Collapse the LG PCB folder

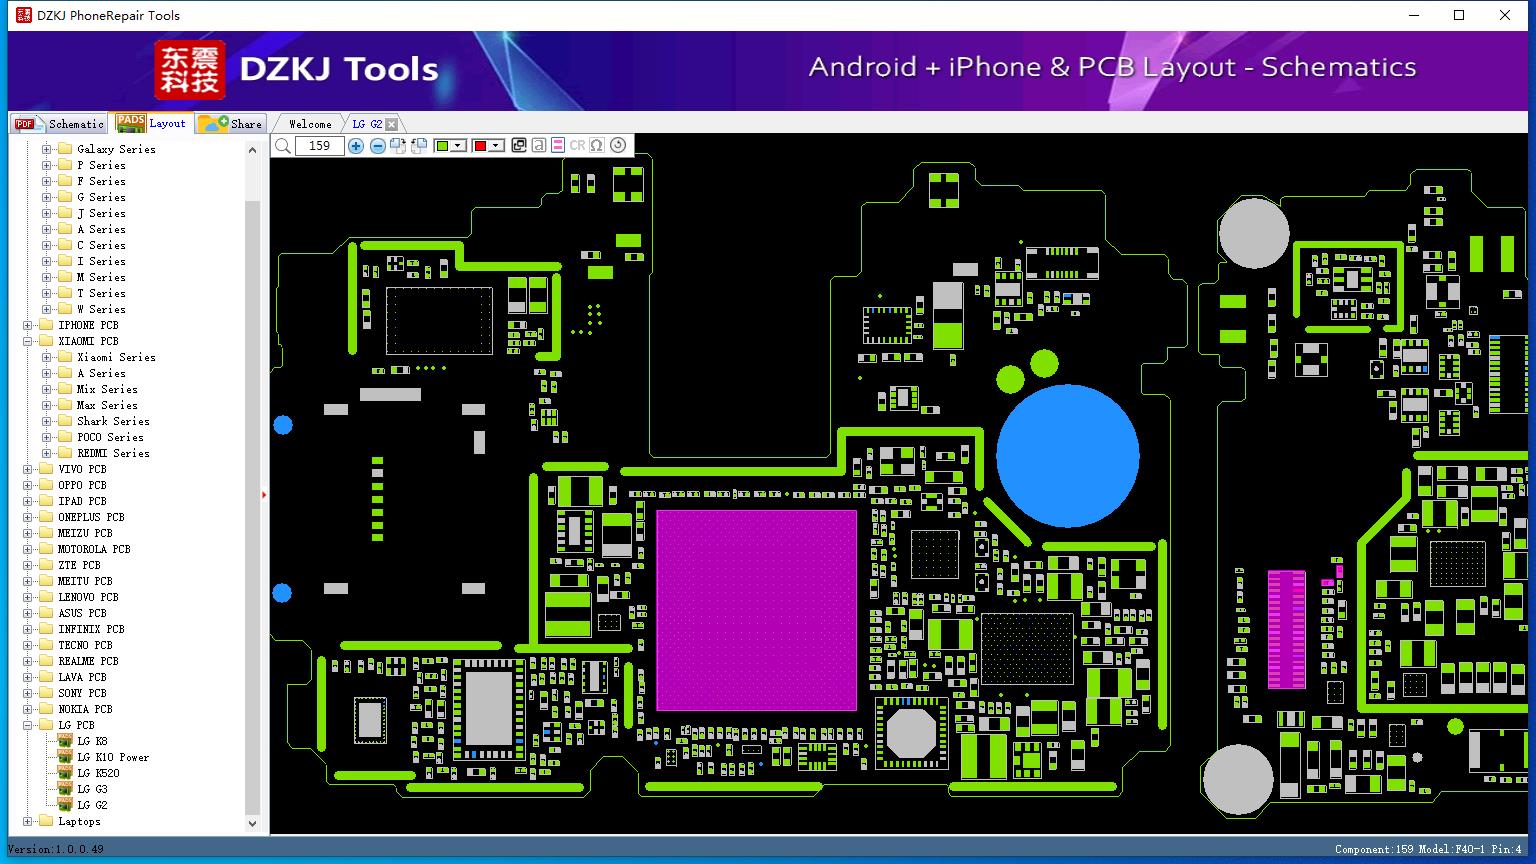pyautogui.click(x=28, y=725)
